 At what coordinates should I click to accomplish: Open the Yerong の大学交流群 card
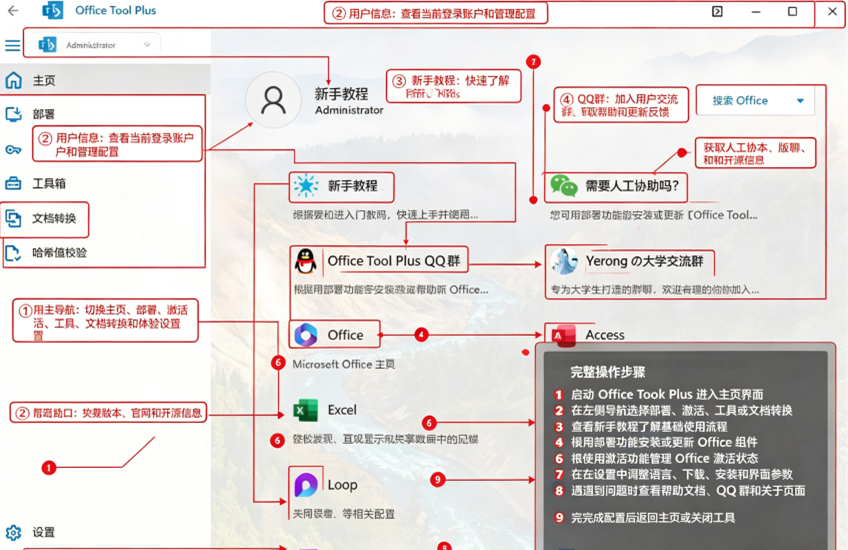[x=630, y=262]
